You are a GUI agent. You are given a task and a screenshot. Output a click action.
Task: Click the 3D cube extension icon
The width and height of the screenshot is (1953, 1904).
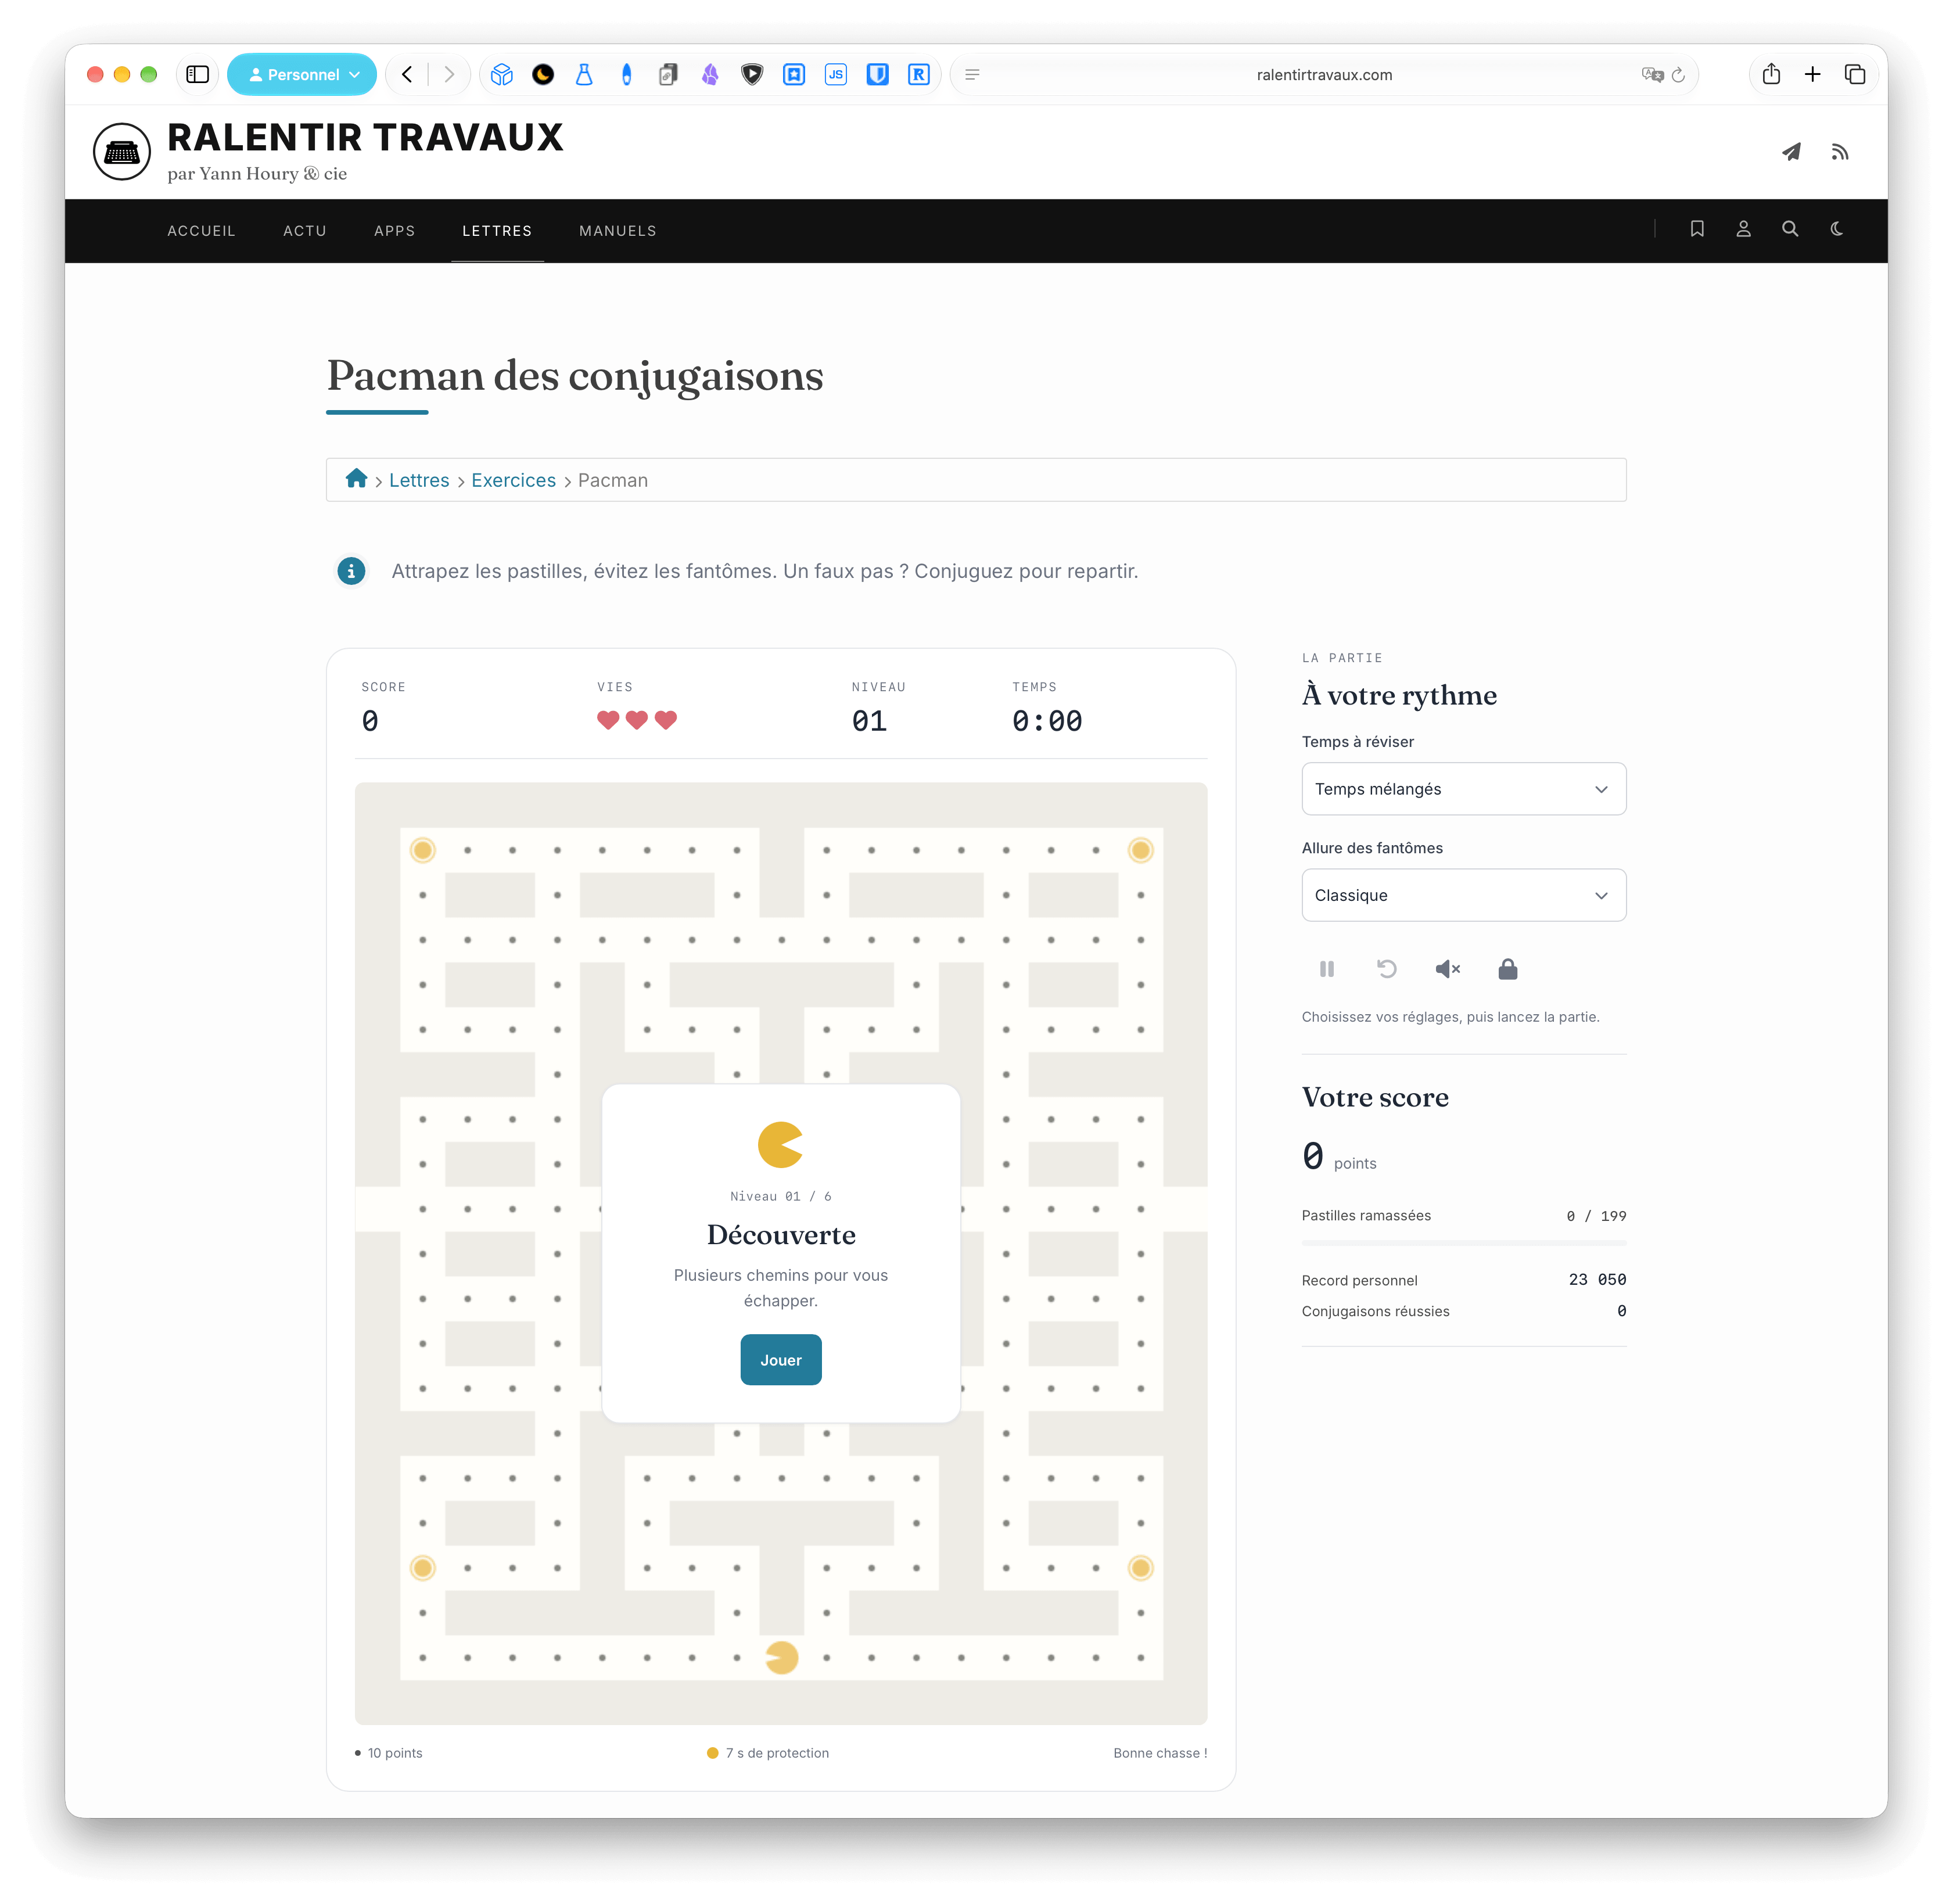click(501, 74)
